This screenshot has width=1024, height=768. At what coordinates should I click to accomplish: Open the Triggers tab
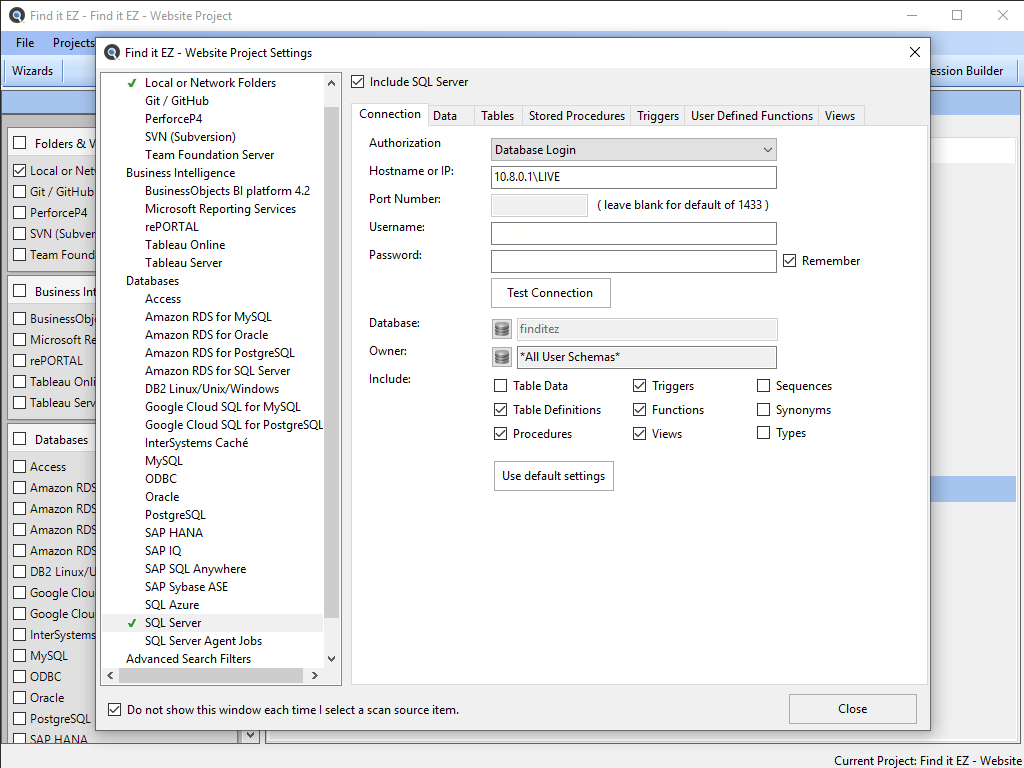tap(658, 116)
